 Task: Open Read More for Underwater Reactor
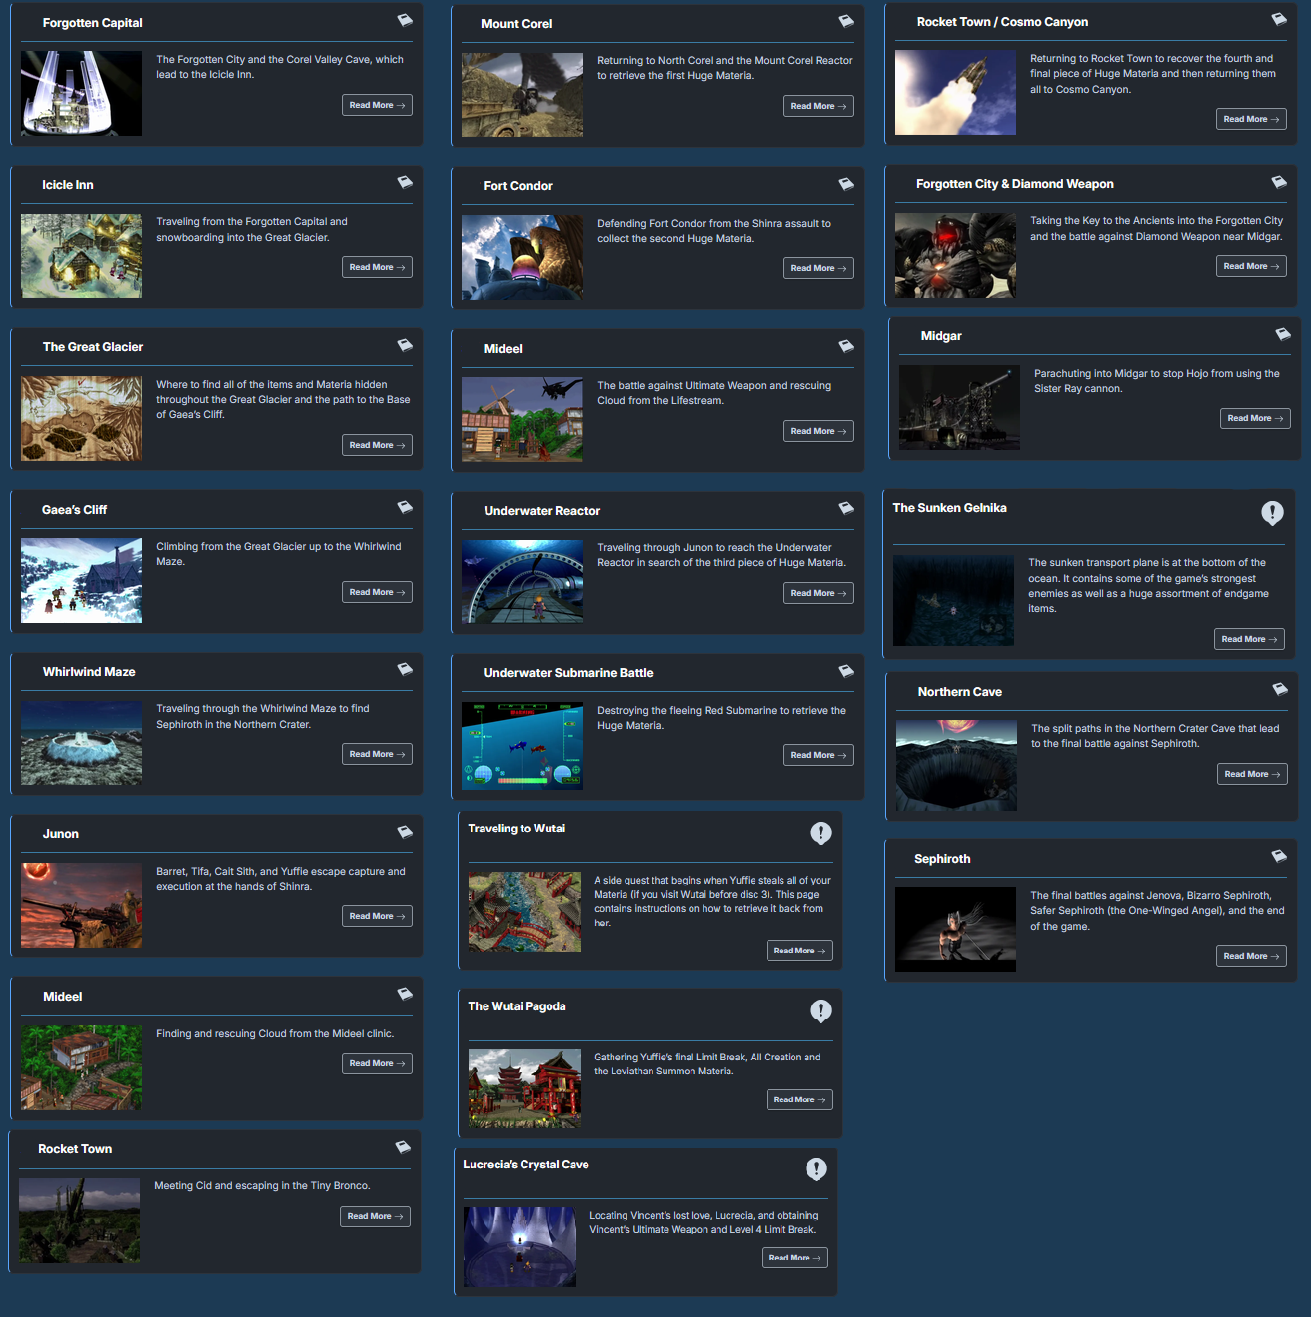click(x=818, y=593)
